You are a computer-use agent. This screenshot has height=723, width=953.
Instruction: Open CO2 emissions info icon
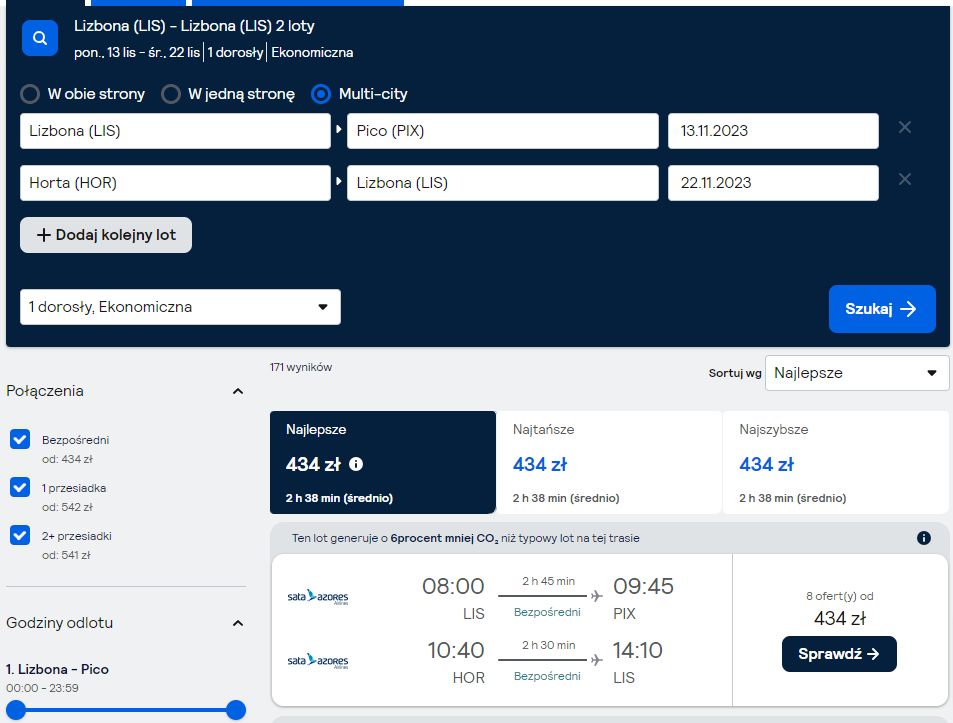923,538
